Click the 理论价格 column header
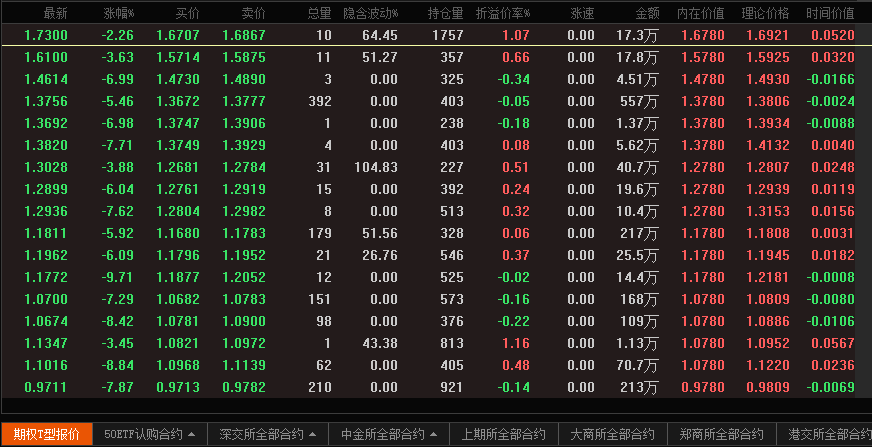 pyautogui.click(x=765, y=13)
